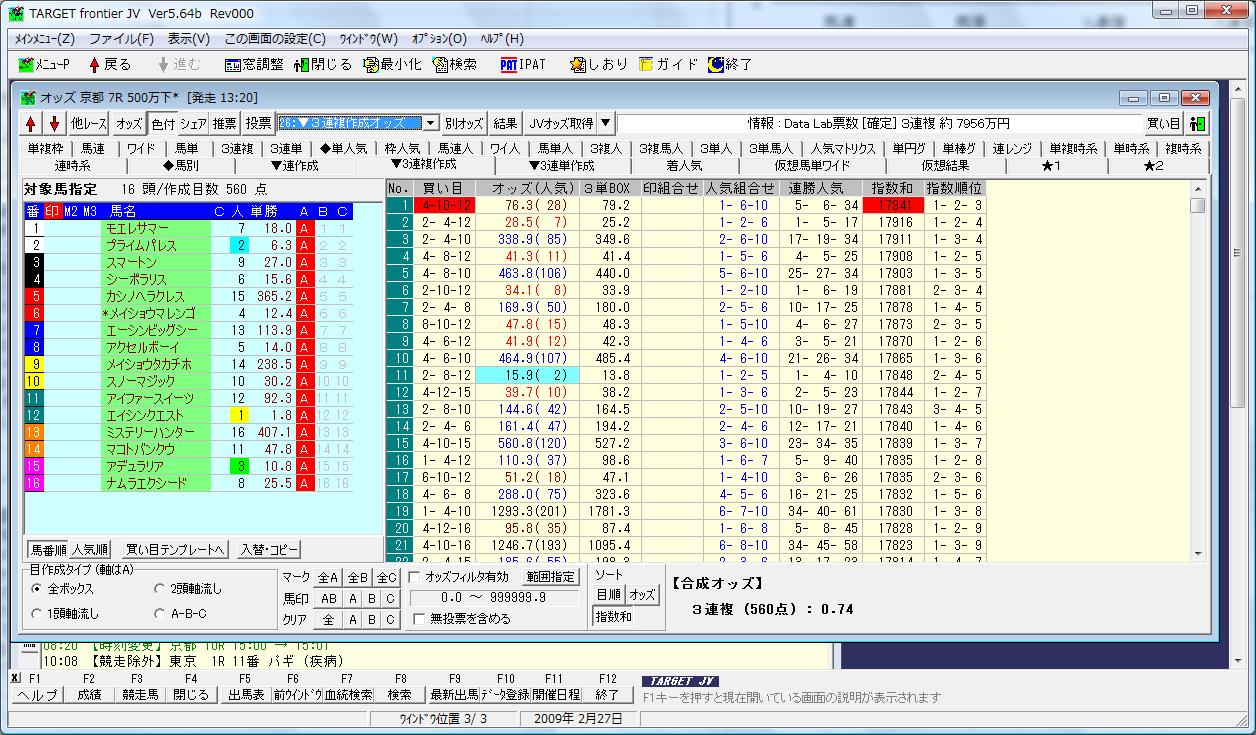Image resolution: width=1256 pixels, height=735 pixels.
Task: Click the 範囲指定 button
Action: [x=552, y=577]
